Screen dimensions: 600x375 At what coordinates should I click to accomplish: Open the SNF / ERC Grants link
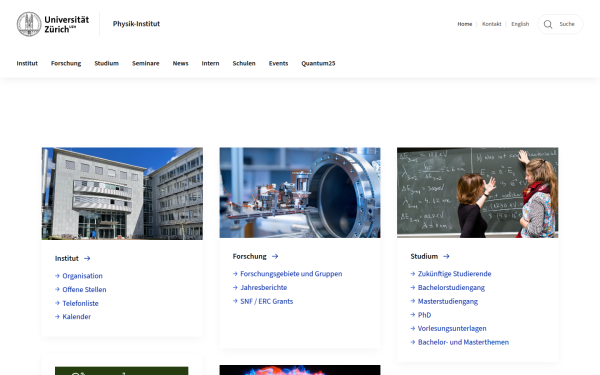266,302
